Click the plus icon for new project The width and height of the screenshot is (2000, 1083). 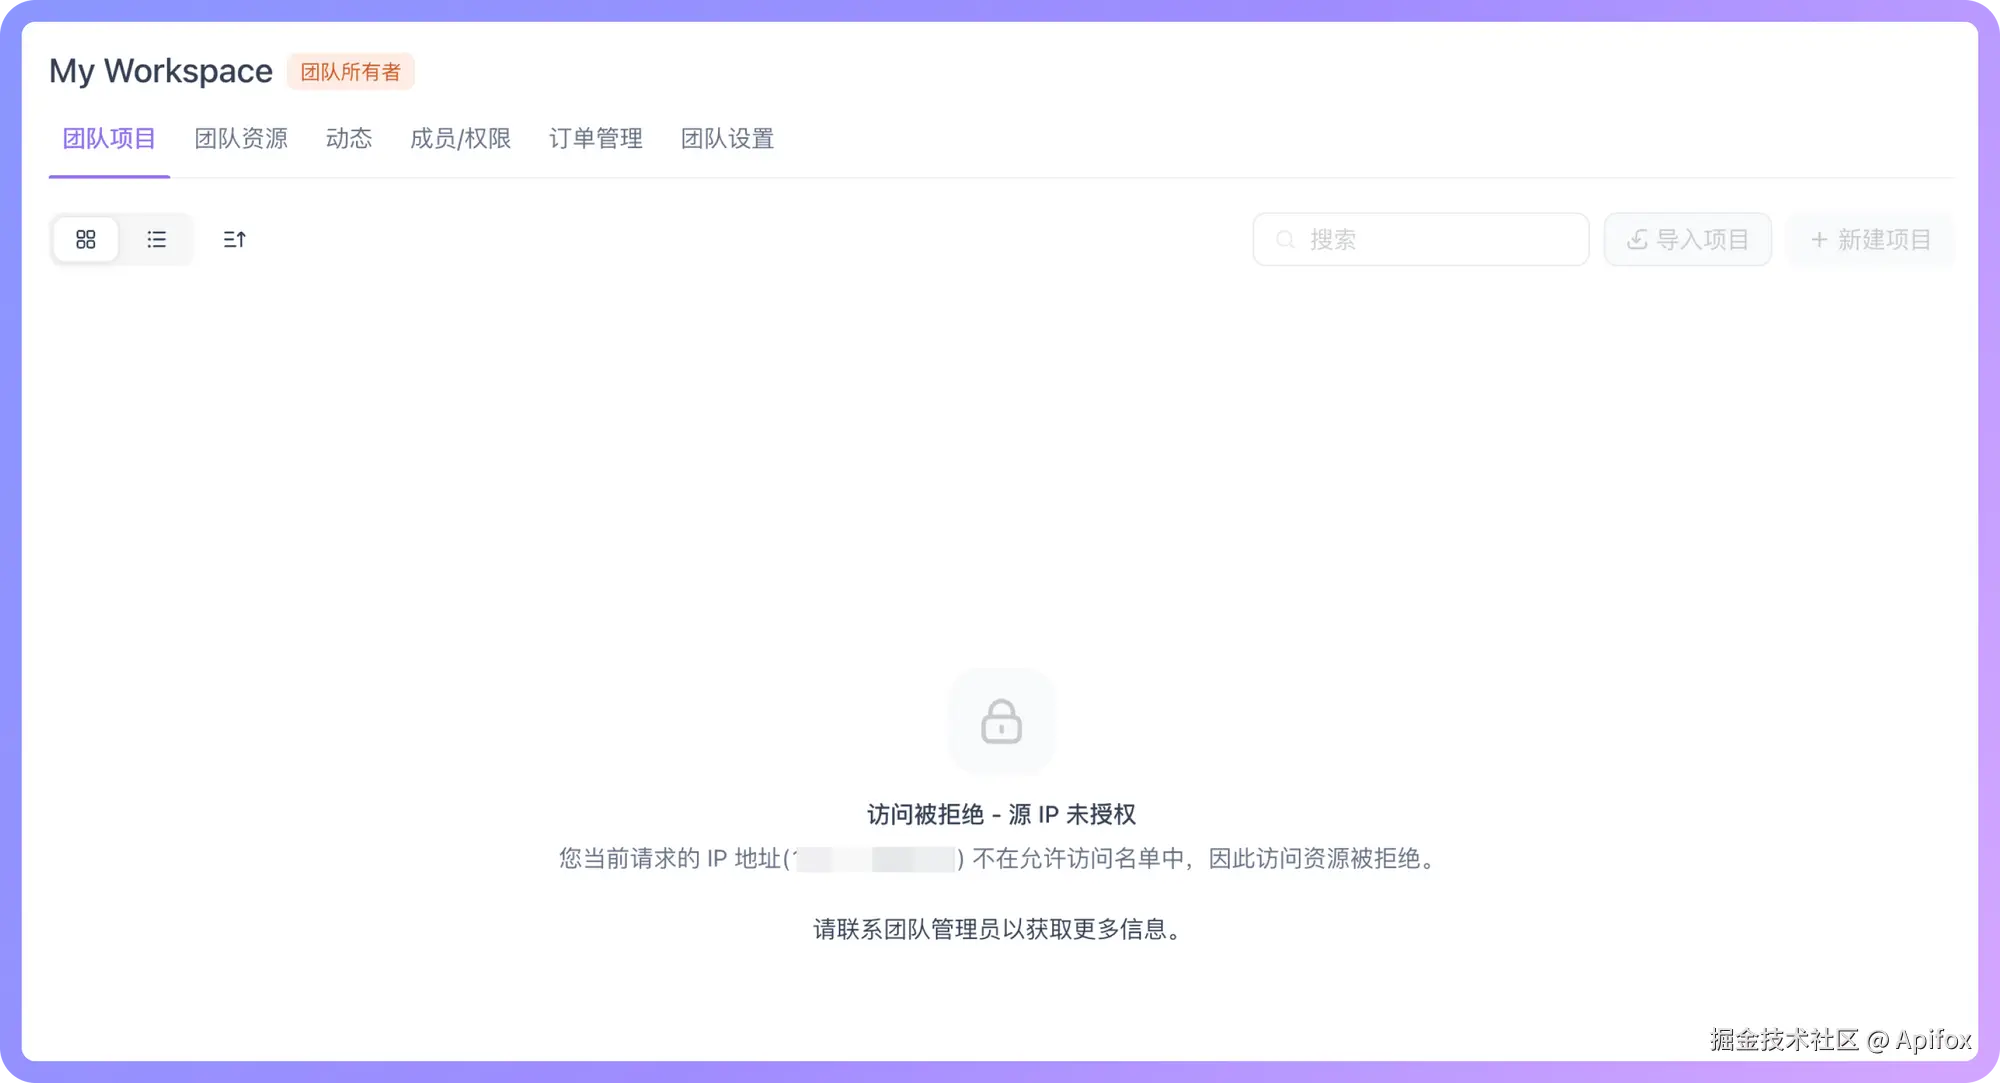1819,240
